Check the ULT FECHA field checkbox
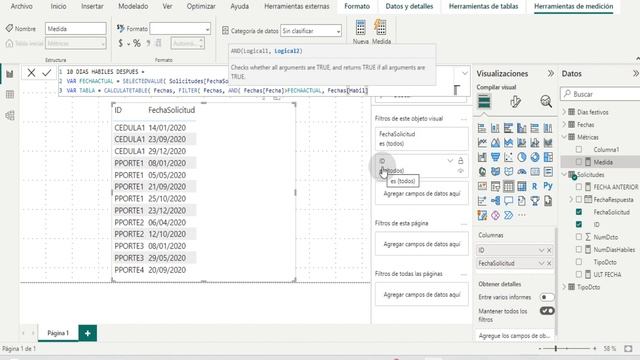Viewport: 640px width, 360px height. [579, 274]
